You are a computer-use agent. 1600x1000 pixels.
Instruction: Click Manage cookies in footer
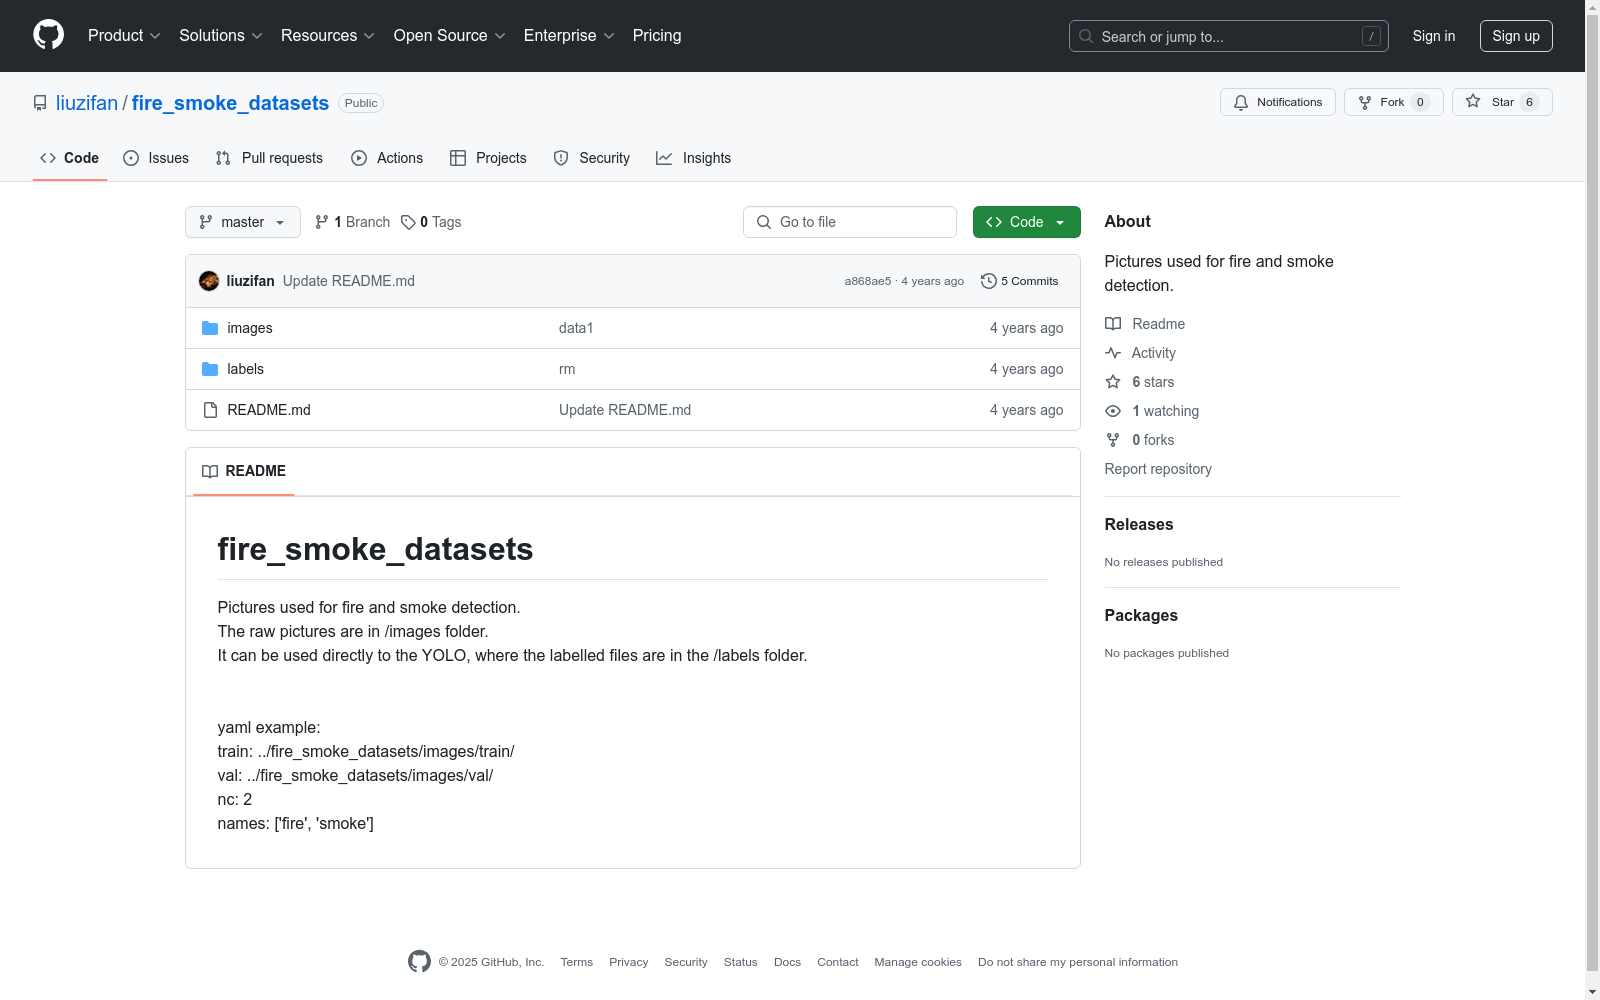click(x=918, y=962)
